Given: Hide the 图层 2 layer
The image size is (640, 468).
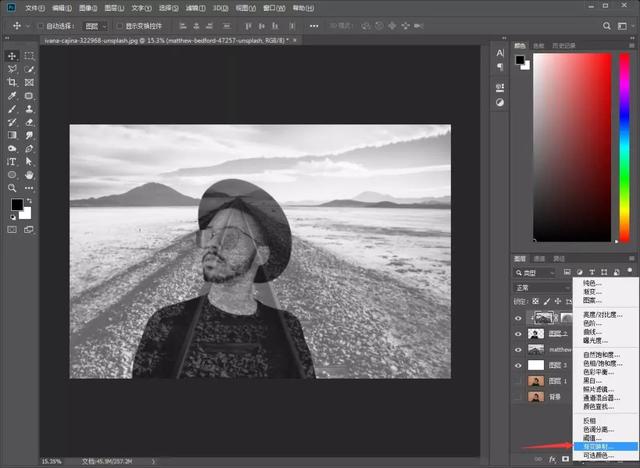Looking at the screenshot, I should (x=518, y=334).
